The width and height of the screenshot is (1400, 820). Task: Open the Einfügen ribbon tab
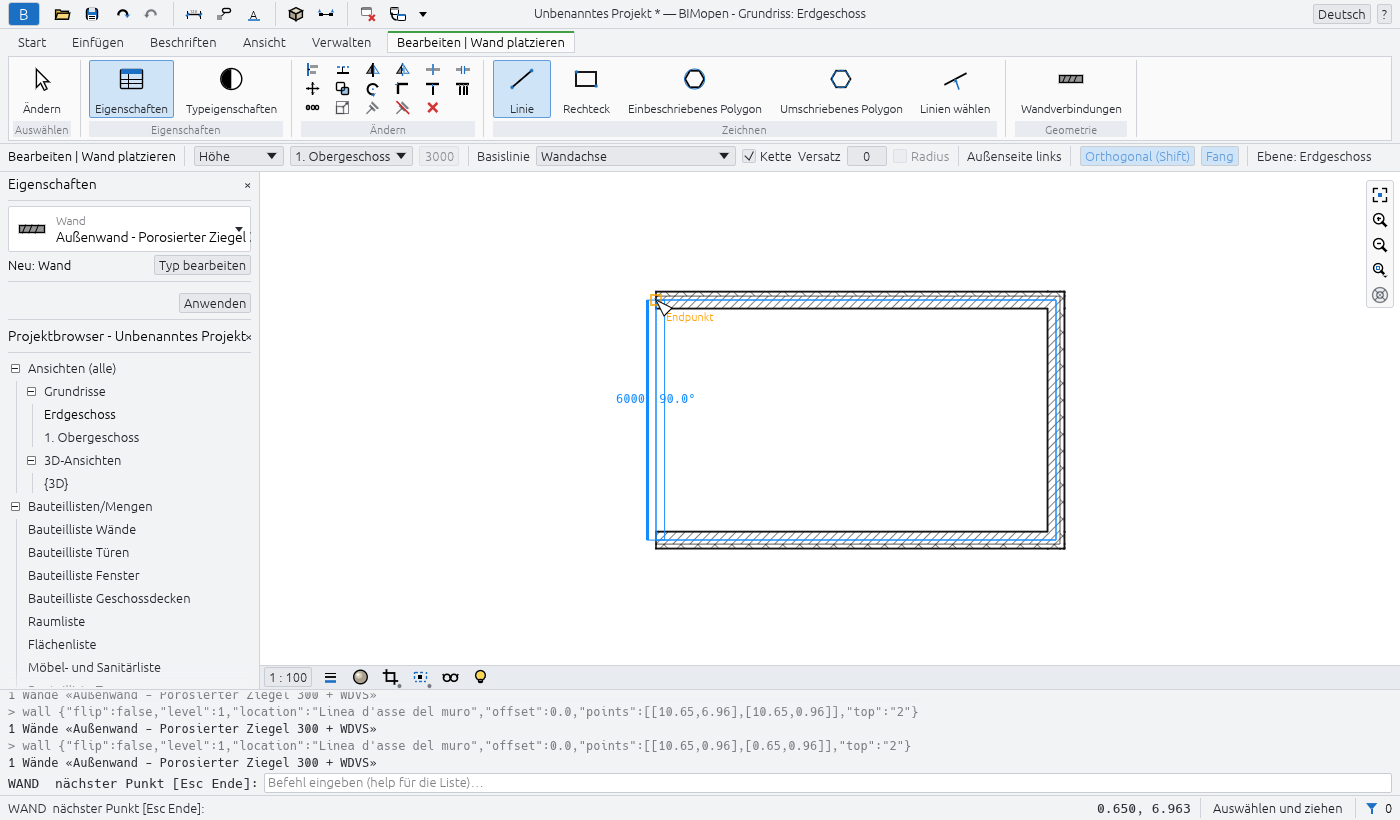point(98,43)
